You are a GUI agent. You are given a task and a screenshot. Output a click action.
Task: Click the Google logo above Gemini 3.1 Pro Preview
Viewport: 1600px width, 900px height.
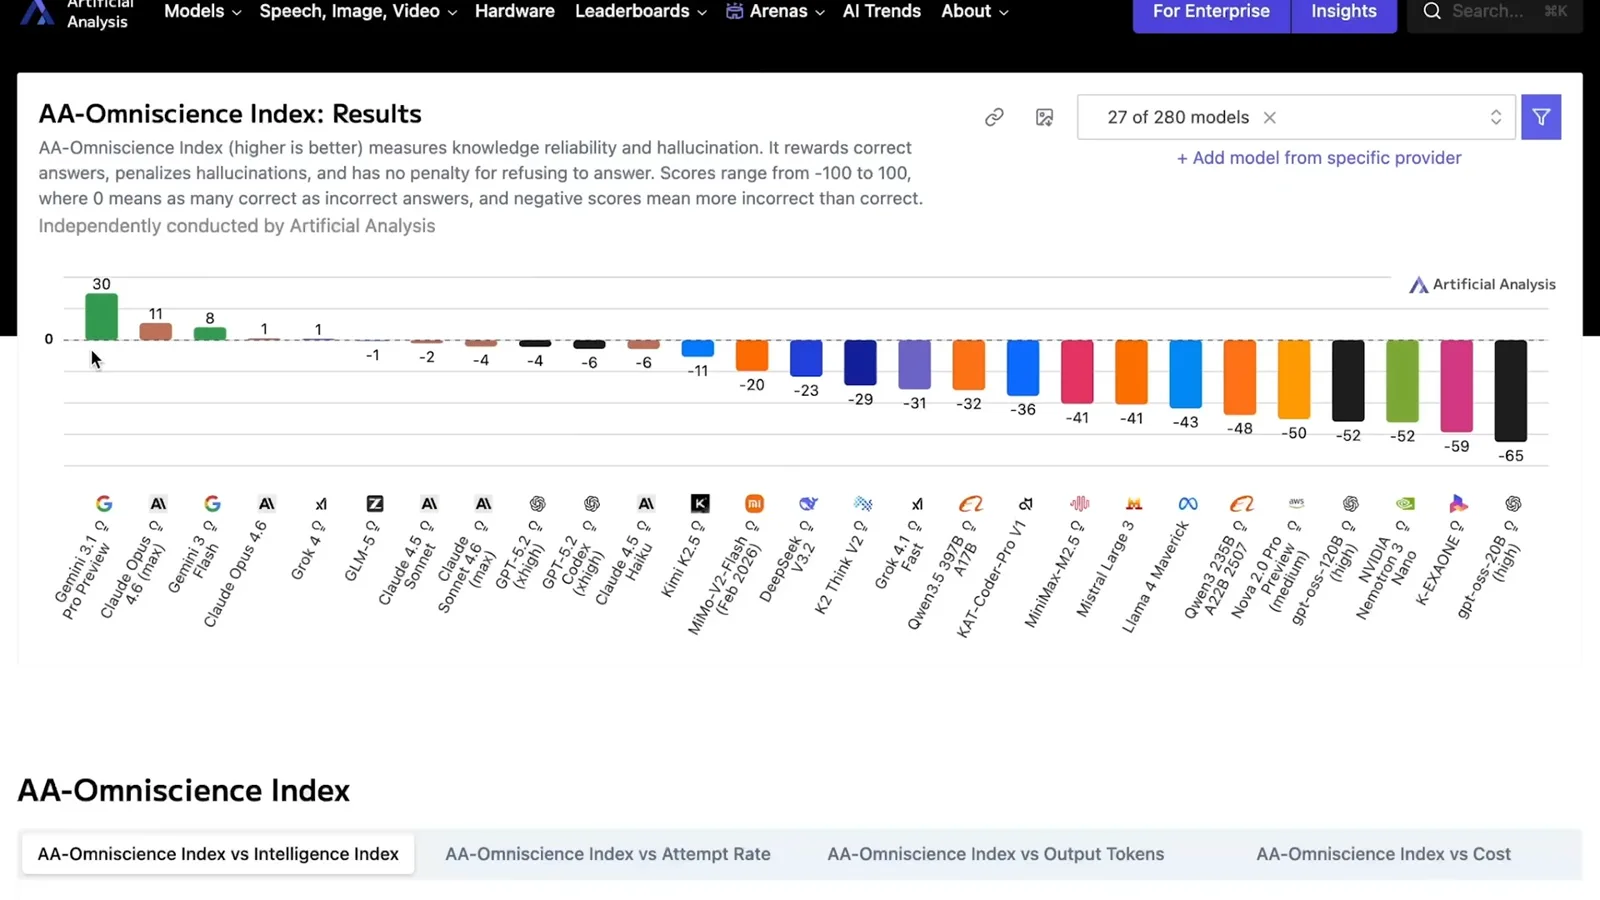pyautogui.click(x=104, y=504)
